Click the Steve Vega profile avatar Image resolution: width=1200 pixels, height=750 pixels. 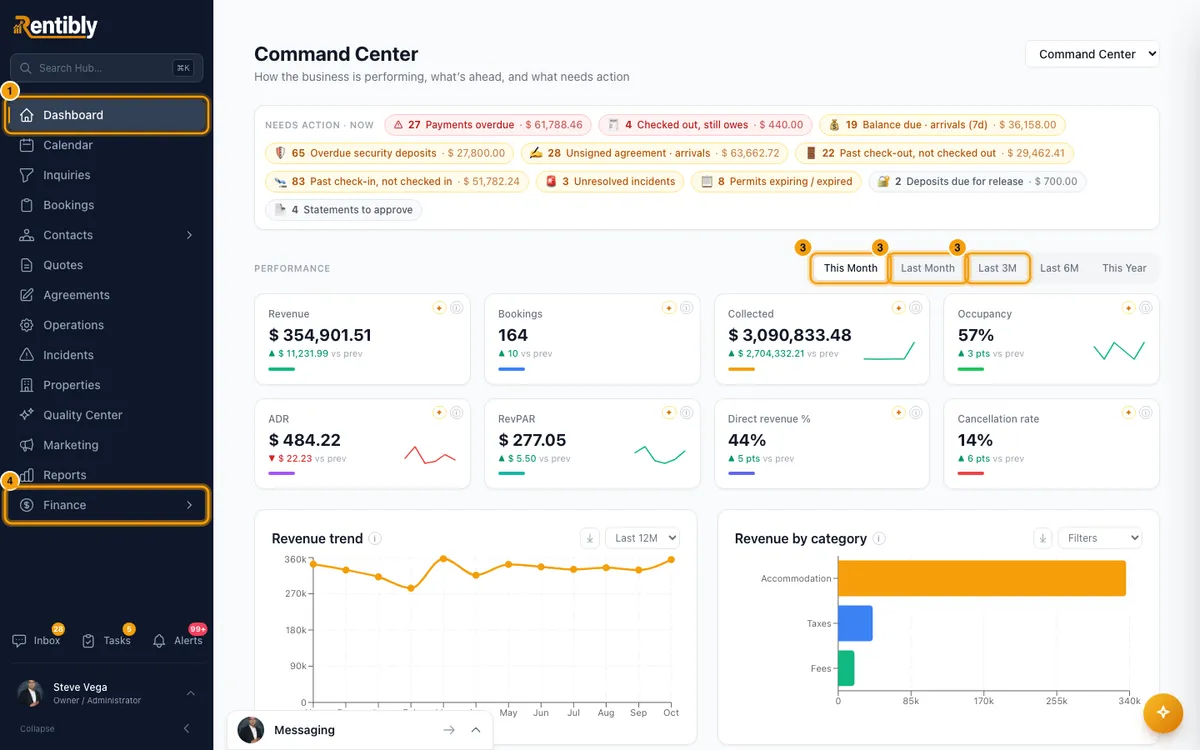31,693
